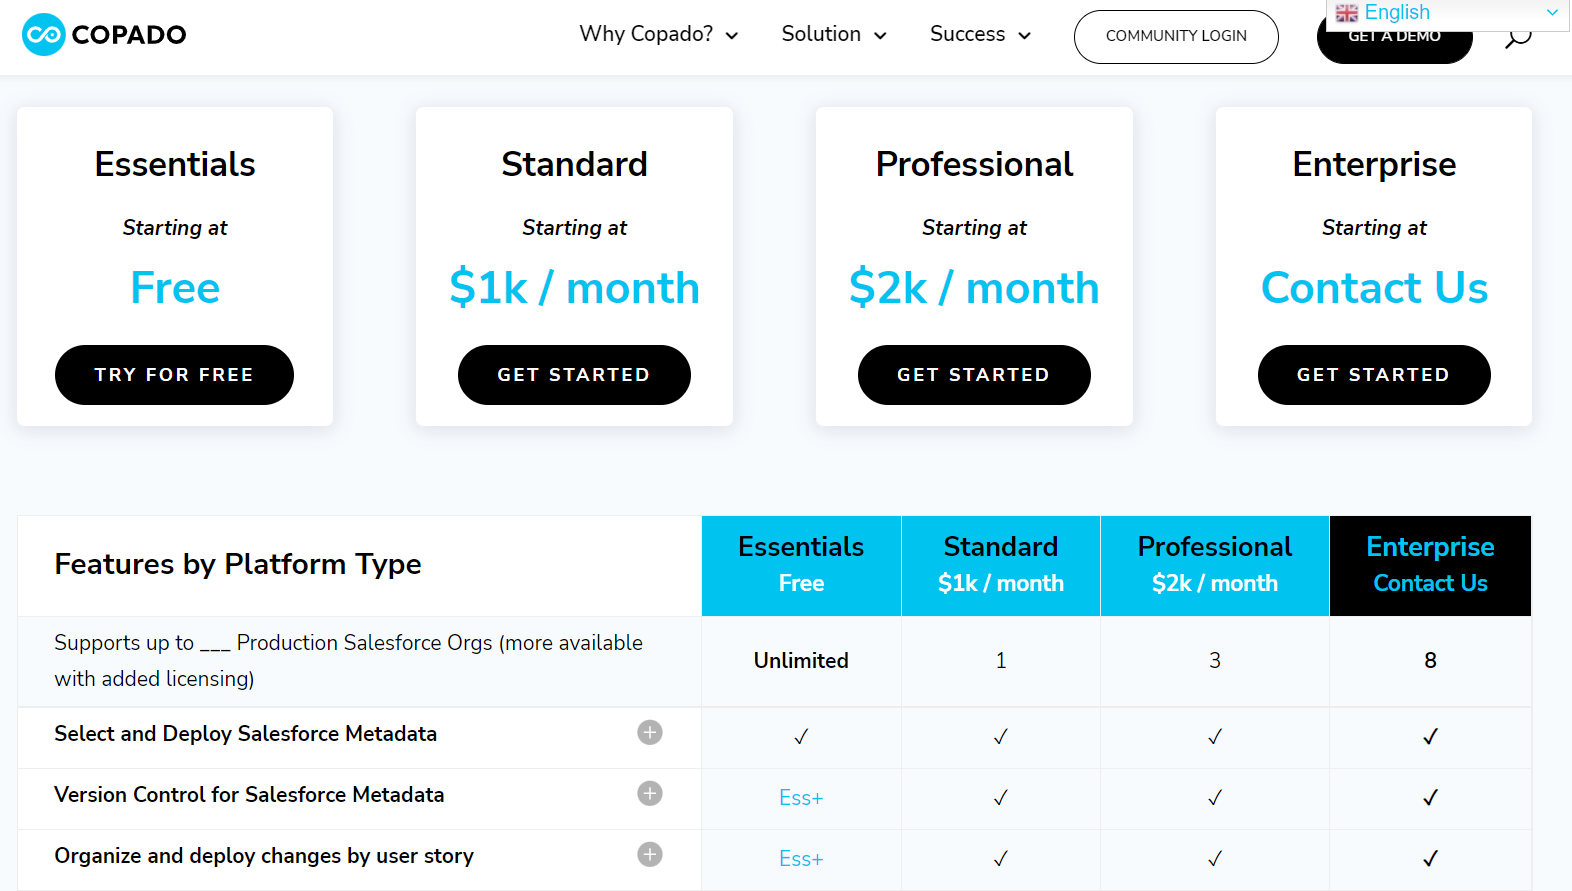This screenshot has width=1572, height=891.
Task: Click the Get a Demo button
Action: point(1394,46)
